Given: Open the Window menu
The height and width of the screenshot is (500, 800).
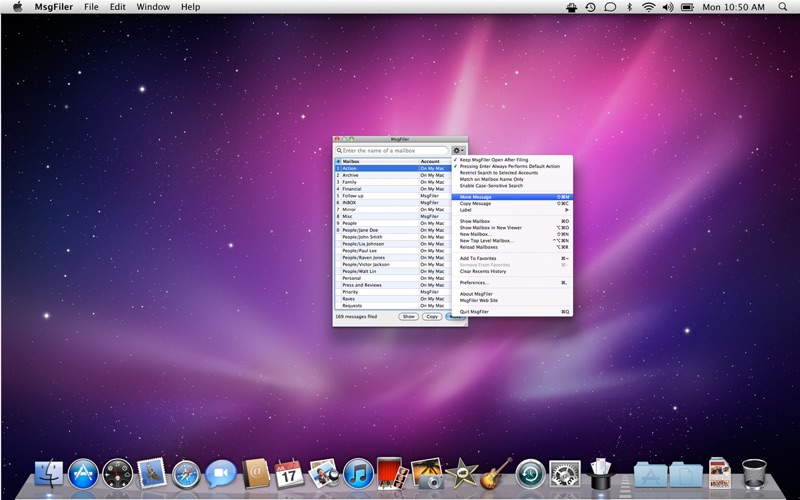Looking at the screenshot, I should click(x=153, y=7).
